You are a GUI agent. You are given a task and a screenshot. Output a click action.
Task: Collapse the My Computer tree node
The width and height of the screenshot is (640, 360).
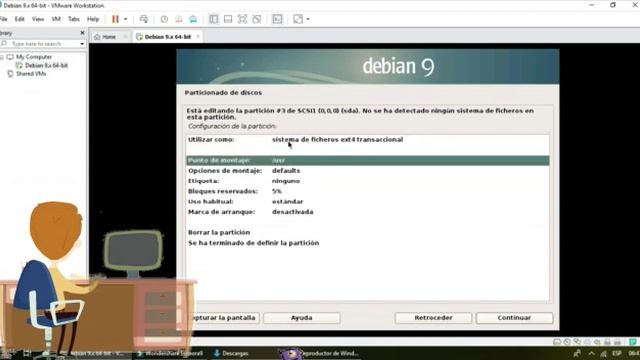[2, 57]
